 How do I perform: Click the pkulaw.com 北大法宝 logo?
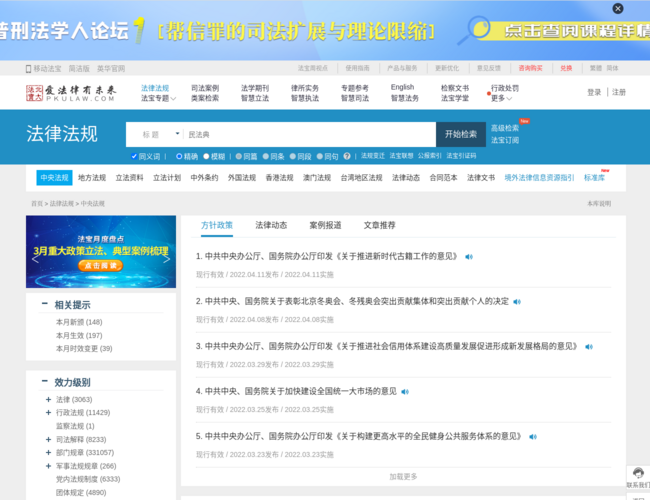[x=71, y=94]
